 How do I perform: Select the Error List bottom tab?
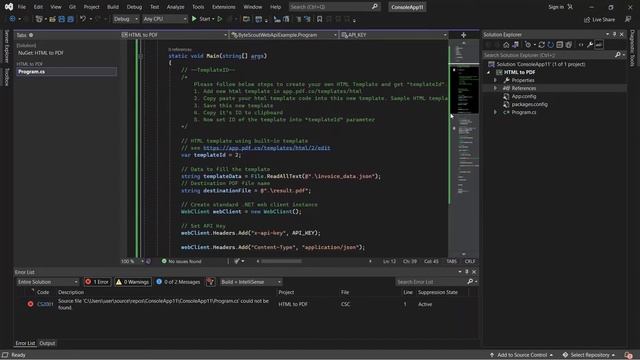coord(25,343)
